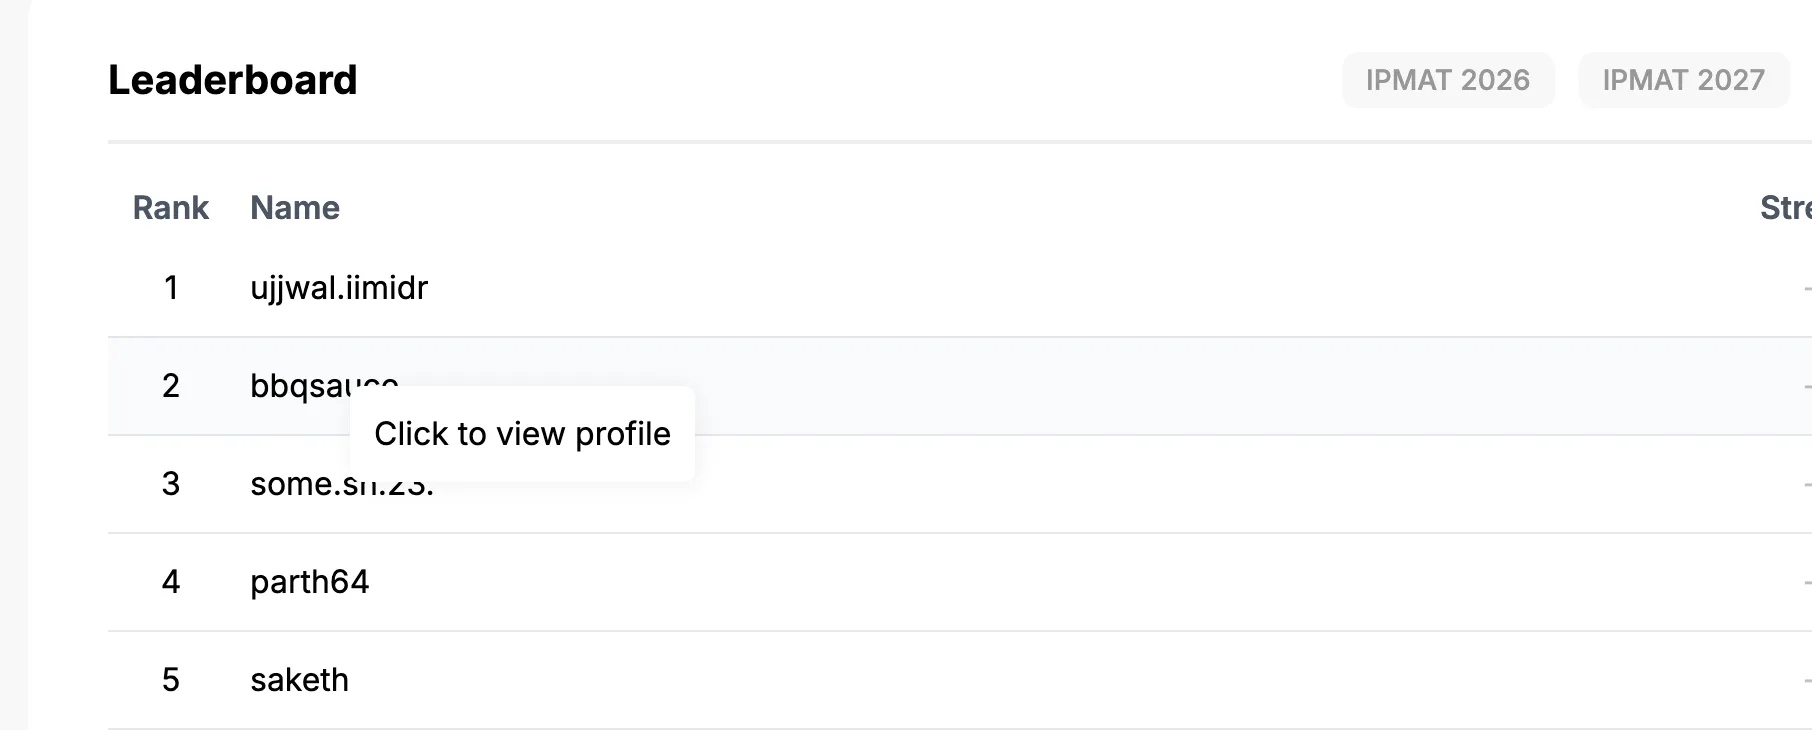Click the rank number 1 cell

click(171, 288)
